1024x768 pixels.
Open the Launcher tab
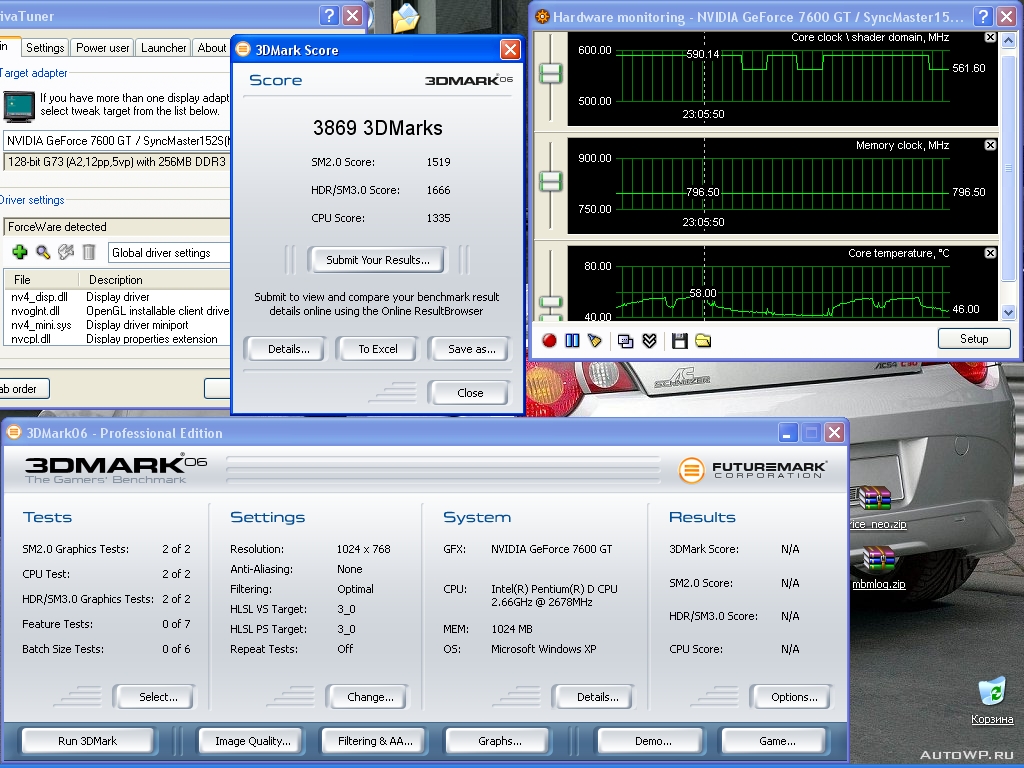[163, 48]
